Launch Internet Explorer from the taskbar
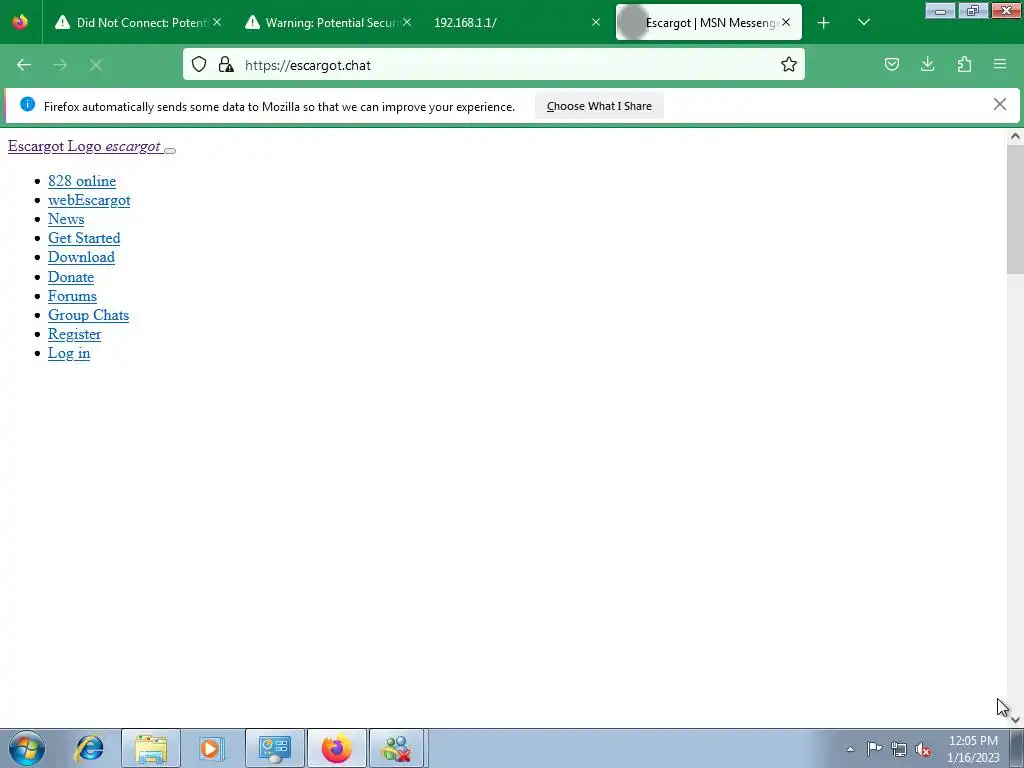 [89, 748]
